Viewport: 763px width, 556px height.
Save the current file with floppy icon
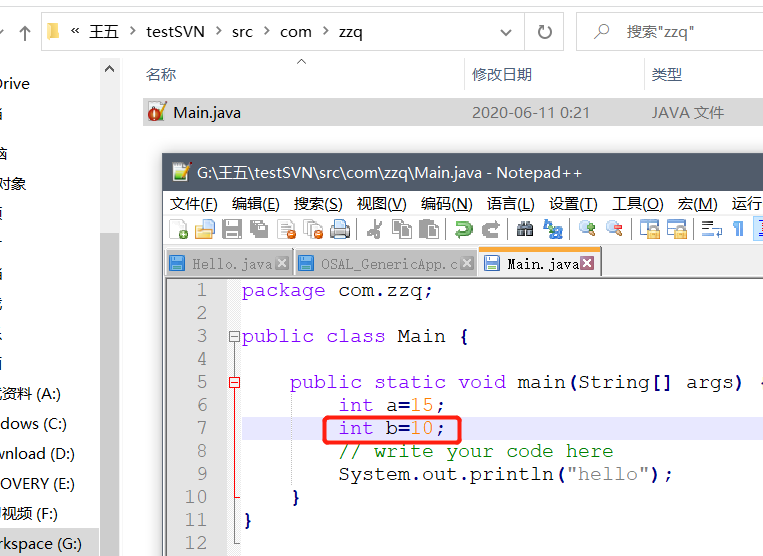232,229
